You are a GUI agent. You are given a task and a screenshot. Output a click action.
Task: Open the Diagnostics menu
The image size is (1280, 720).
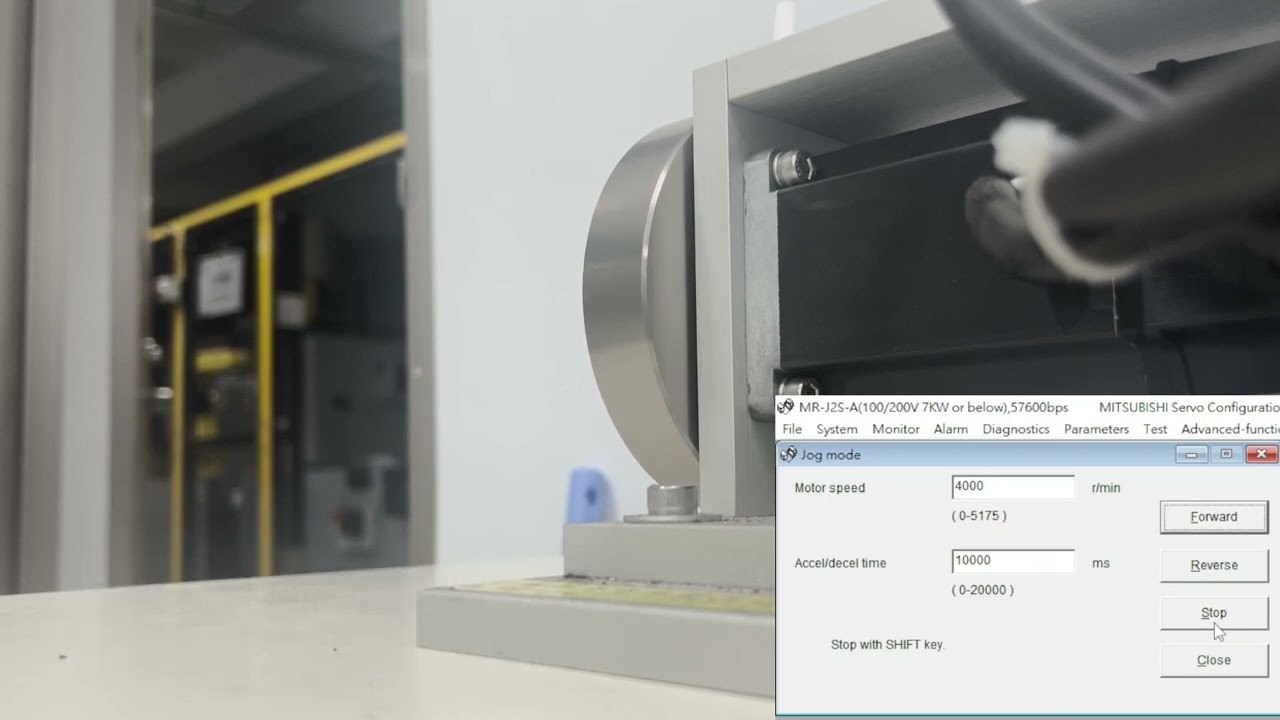[x=1016, y=429]
